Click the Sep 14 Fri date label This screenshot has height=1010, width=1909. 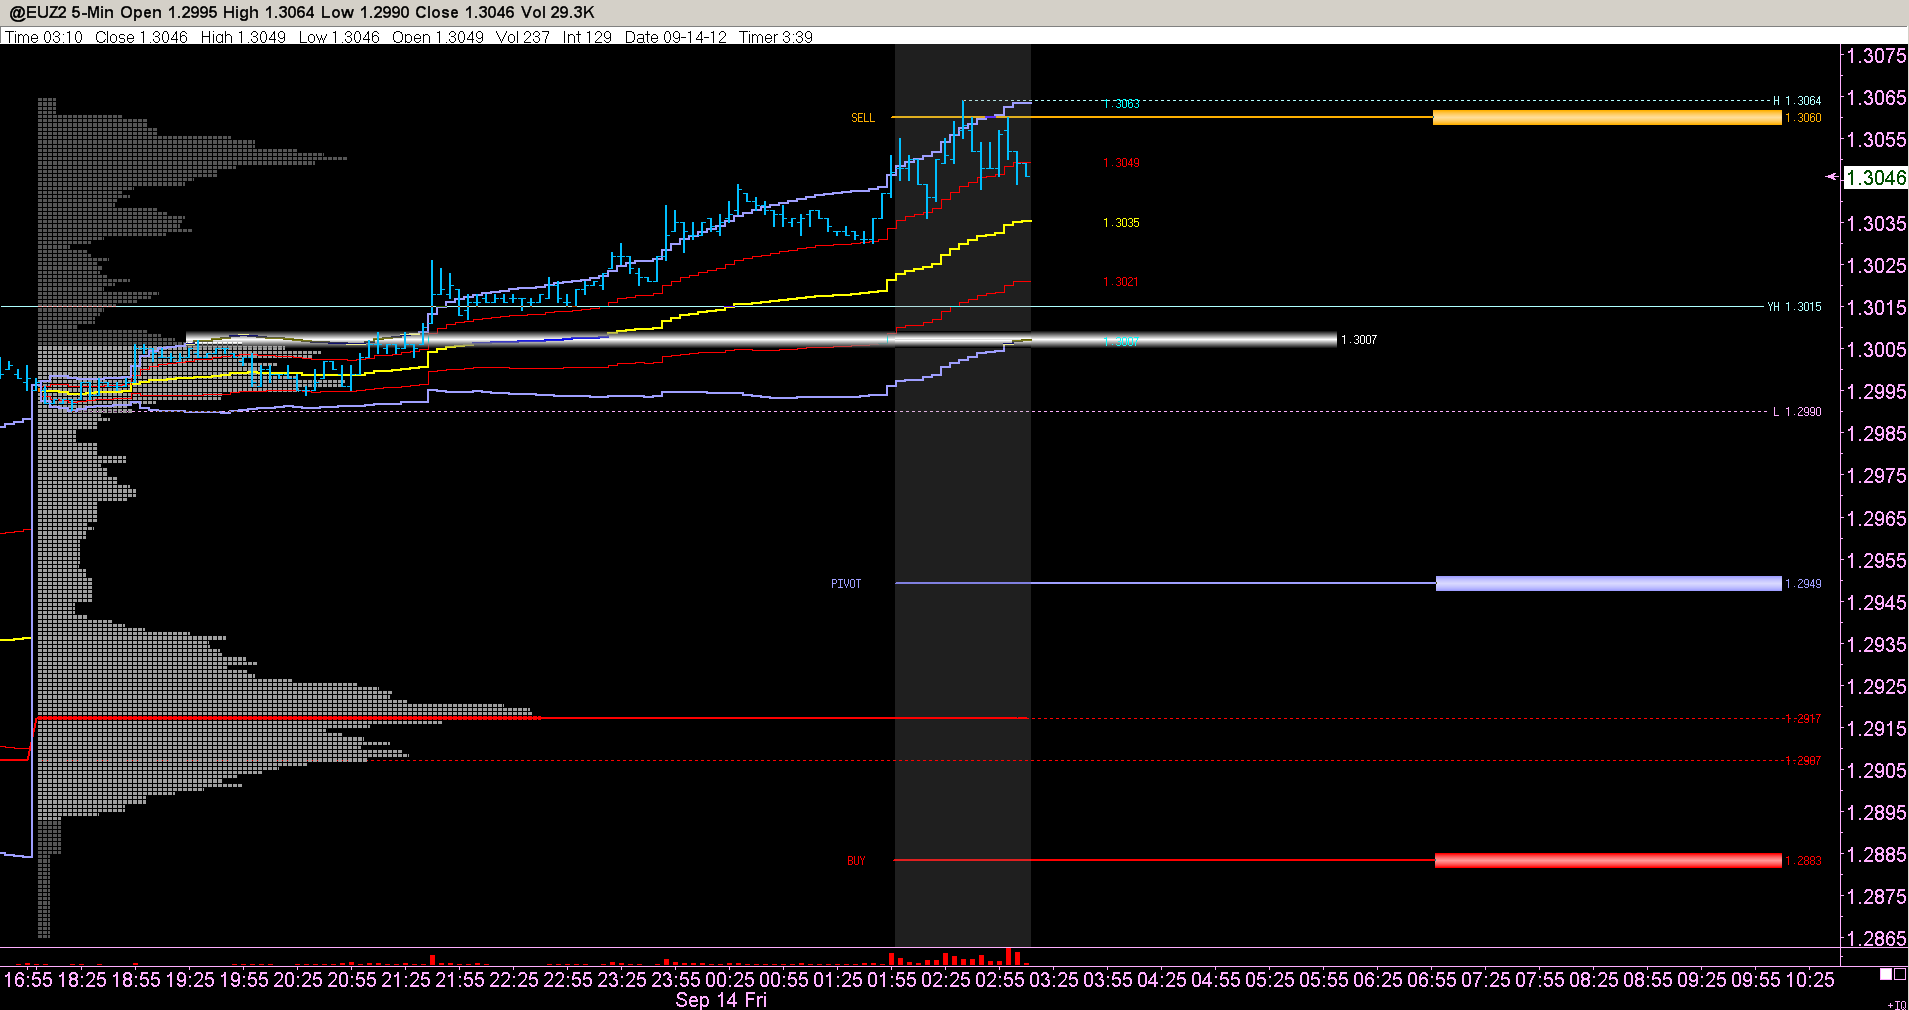point(721,1000)
